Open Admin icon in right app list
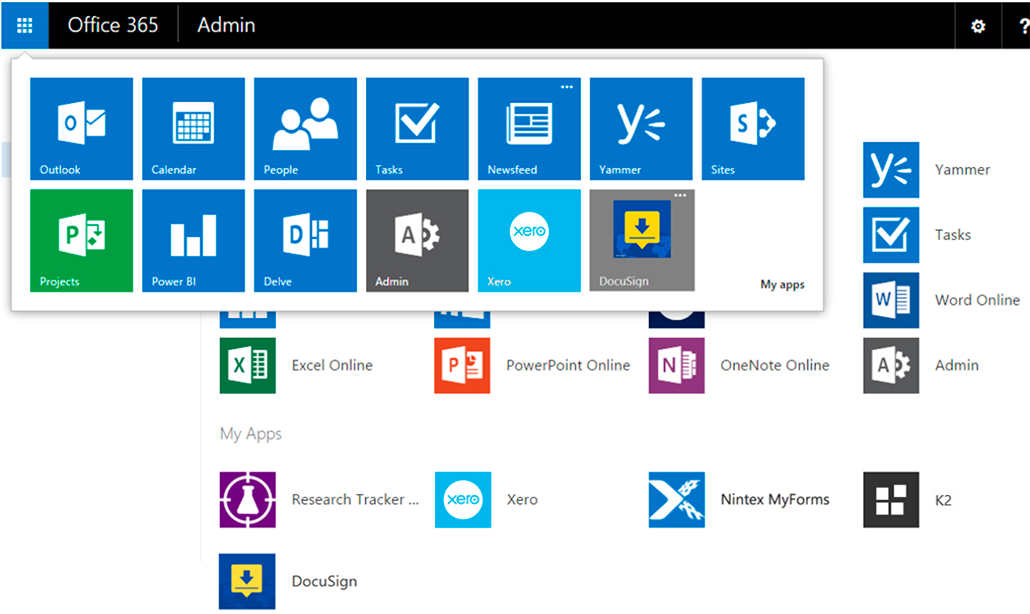 891,366
